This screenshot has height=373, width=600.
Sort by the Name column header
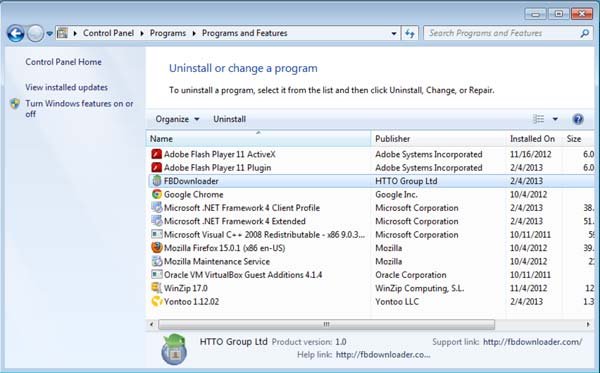[x=258, y=139]
